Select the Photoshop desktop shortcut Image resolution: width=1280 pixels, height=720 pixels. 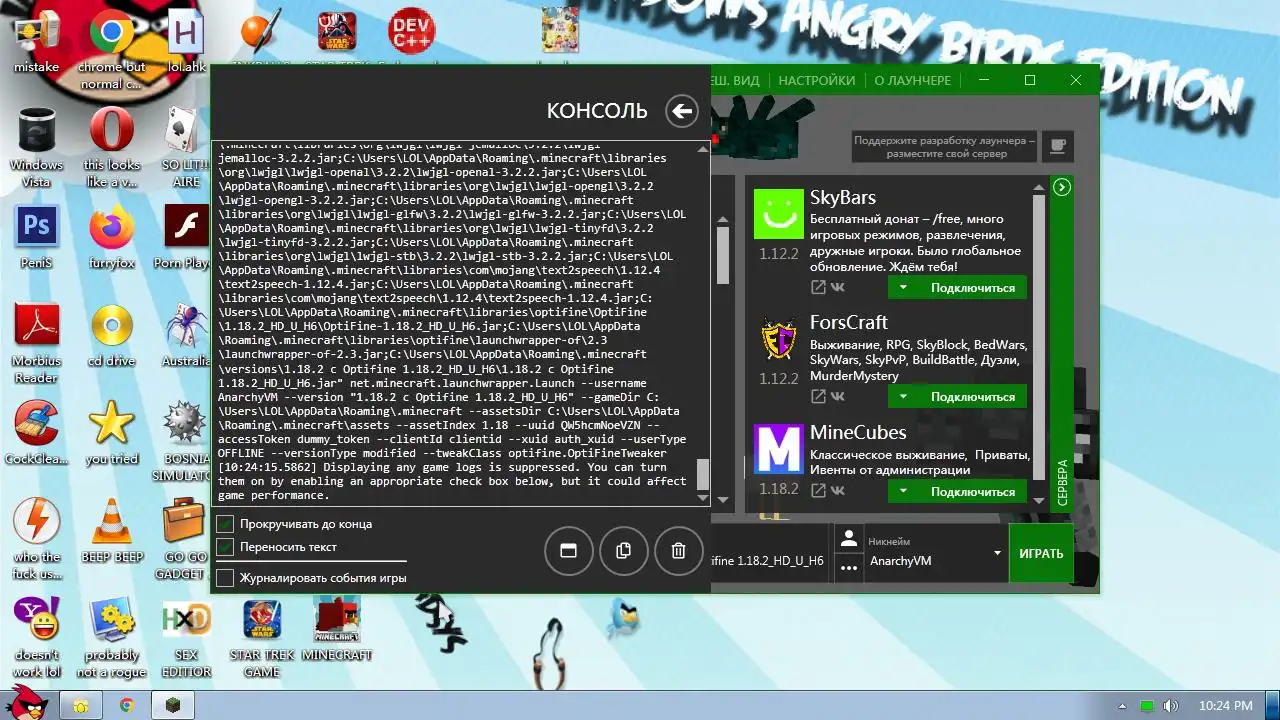pos(36,238)
